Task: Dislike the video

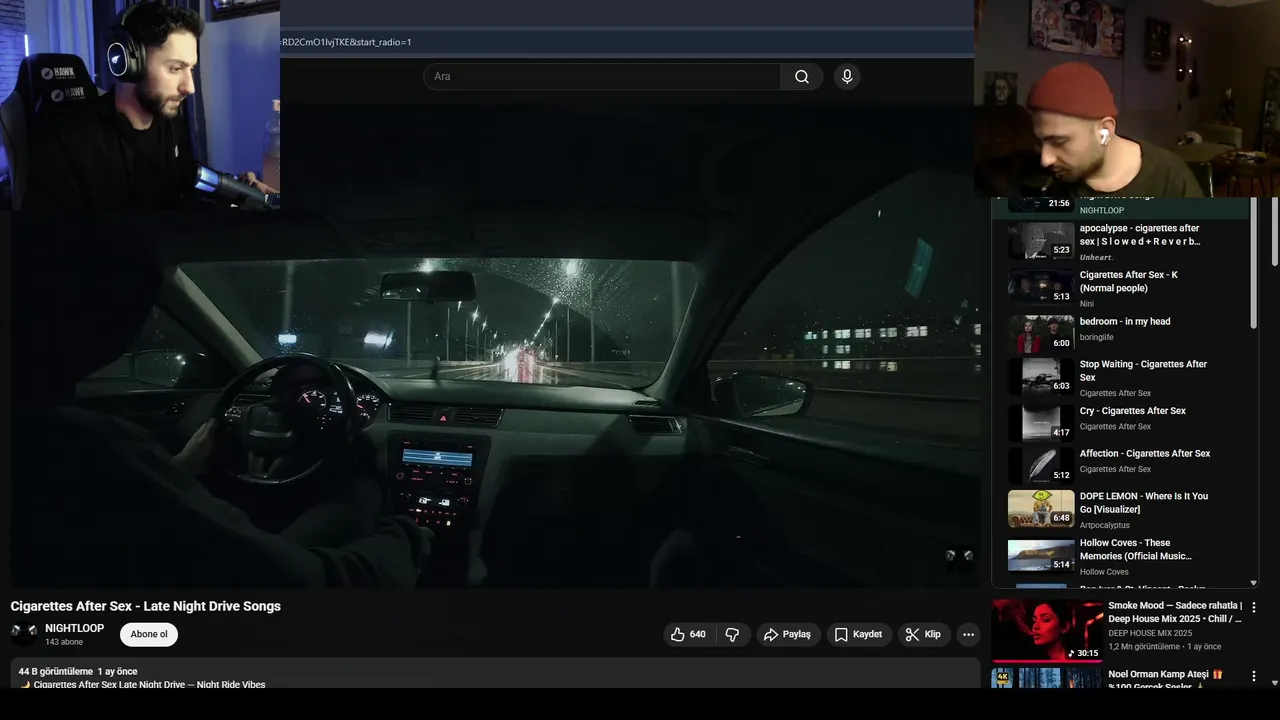Action: coord(732,634)
